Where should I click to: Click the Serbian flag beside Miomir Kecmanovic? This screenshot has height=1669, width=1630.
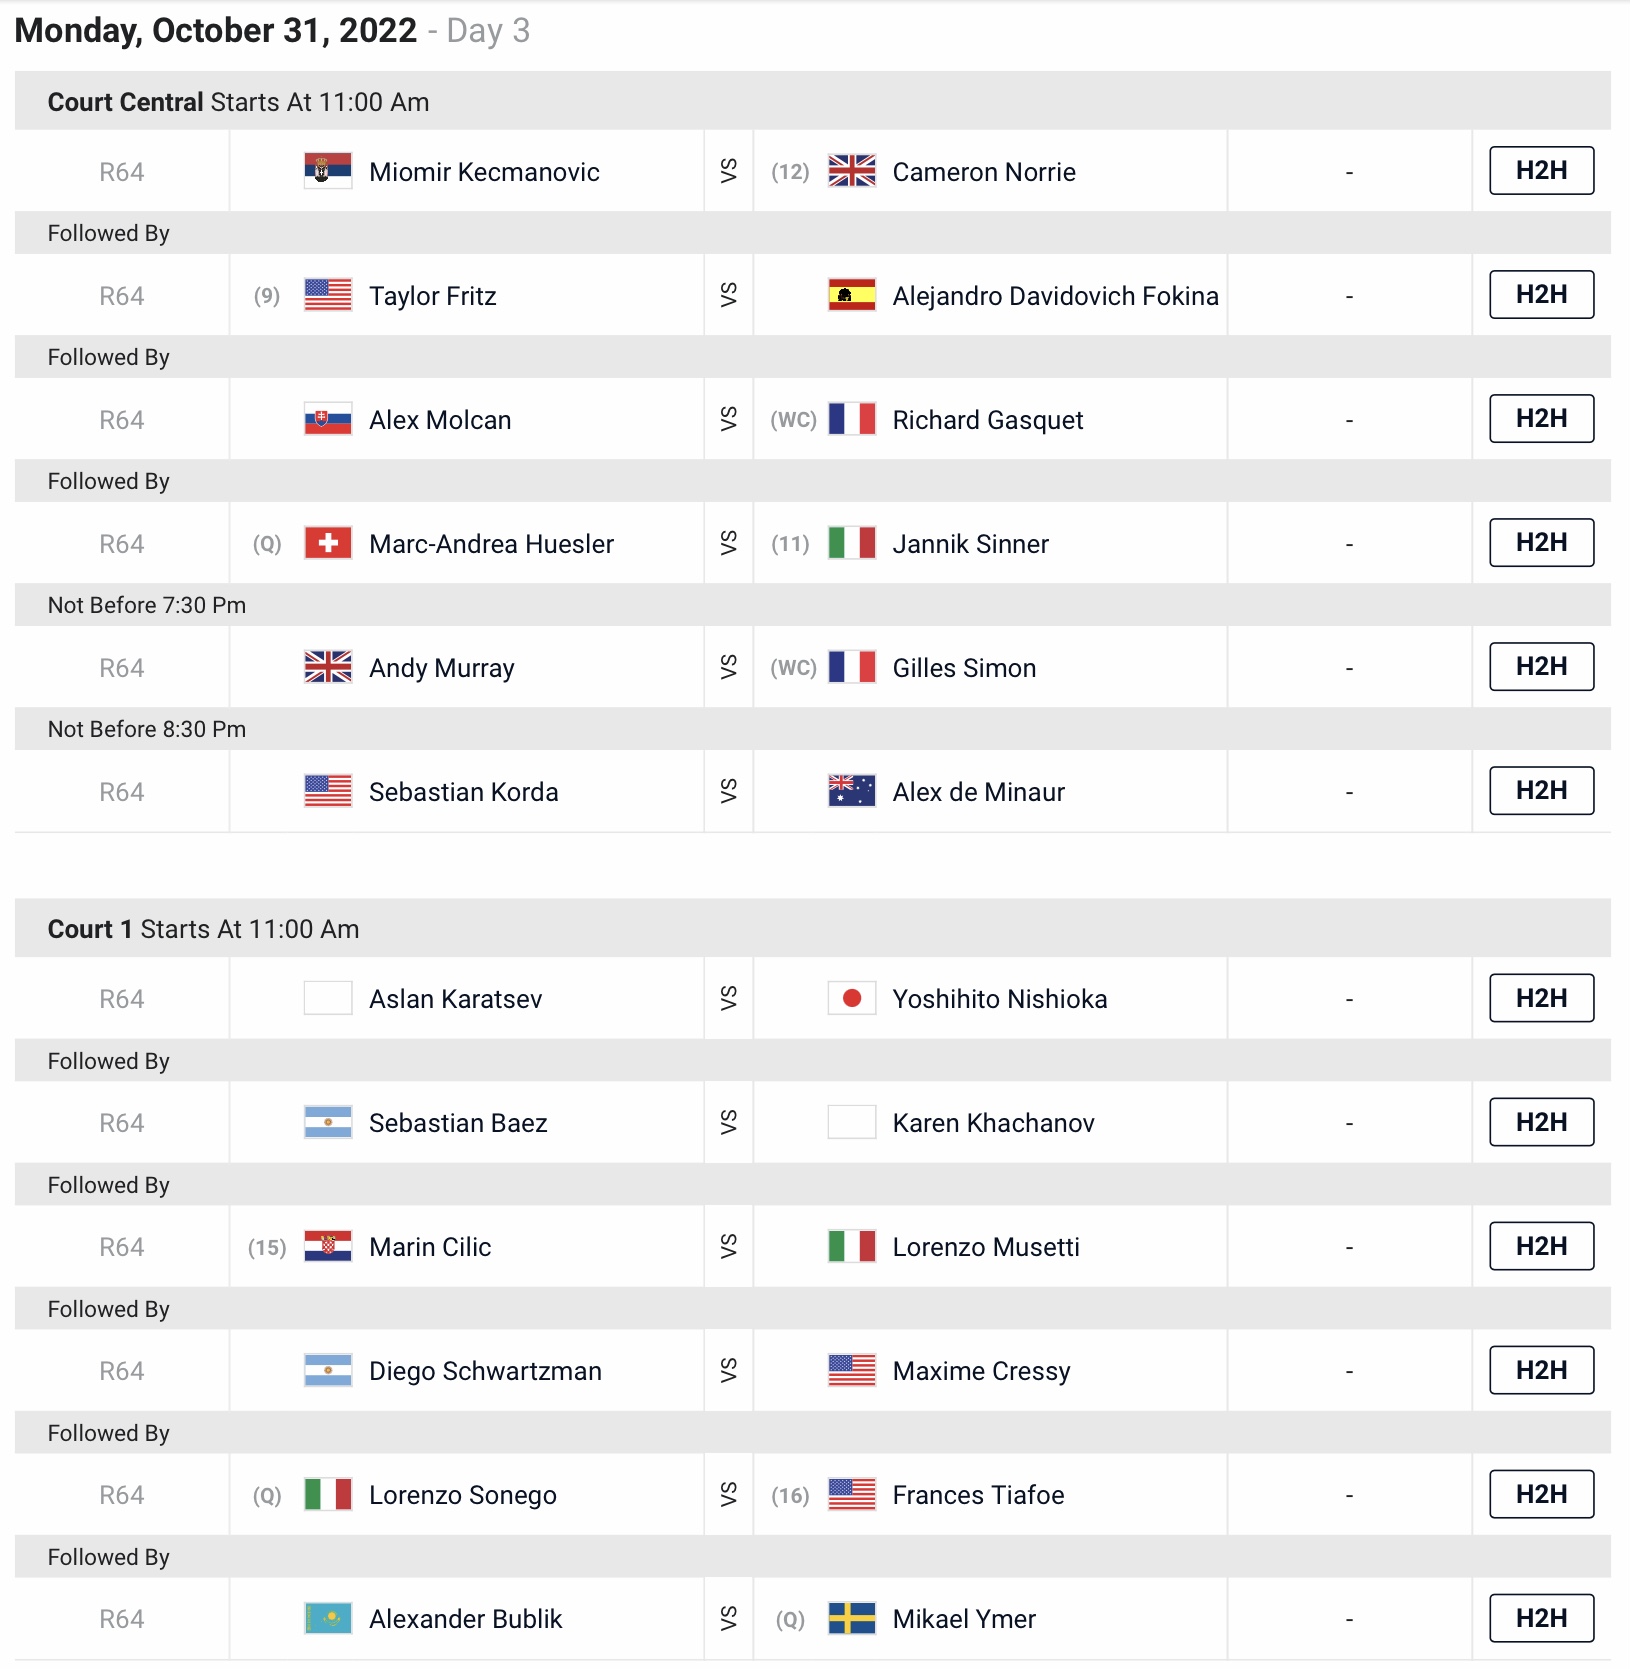click(328, 171)
